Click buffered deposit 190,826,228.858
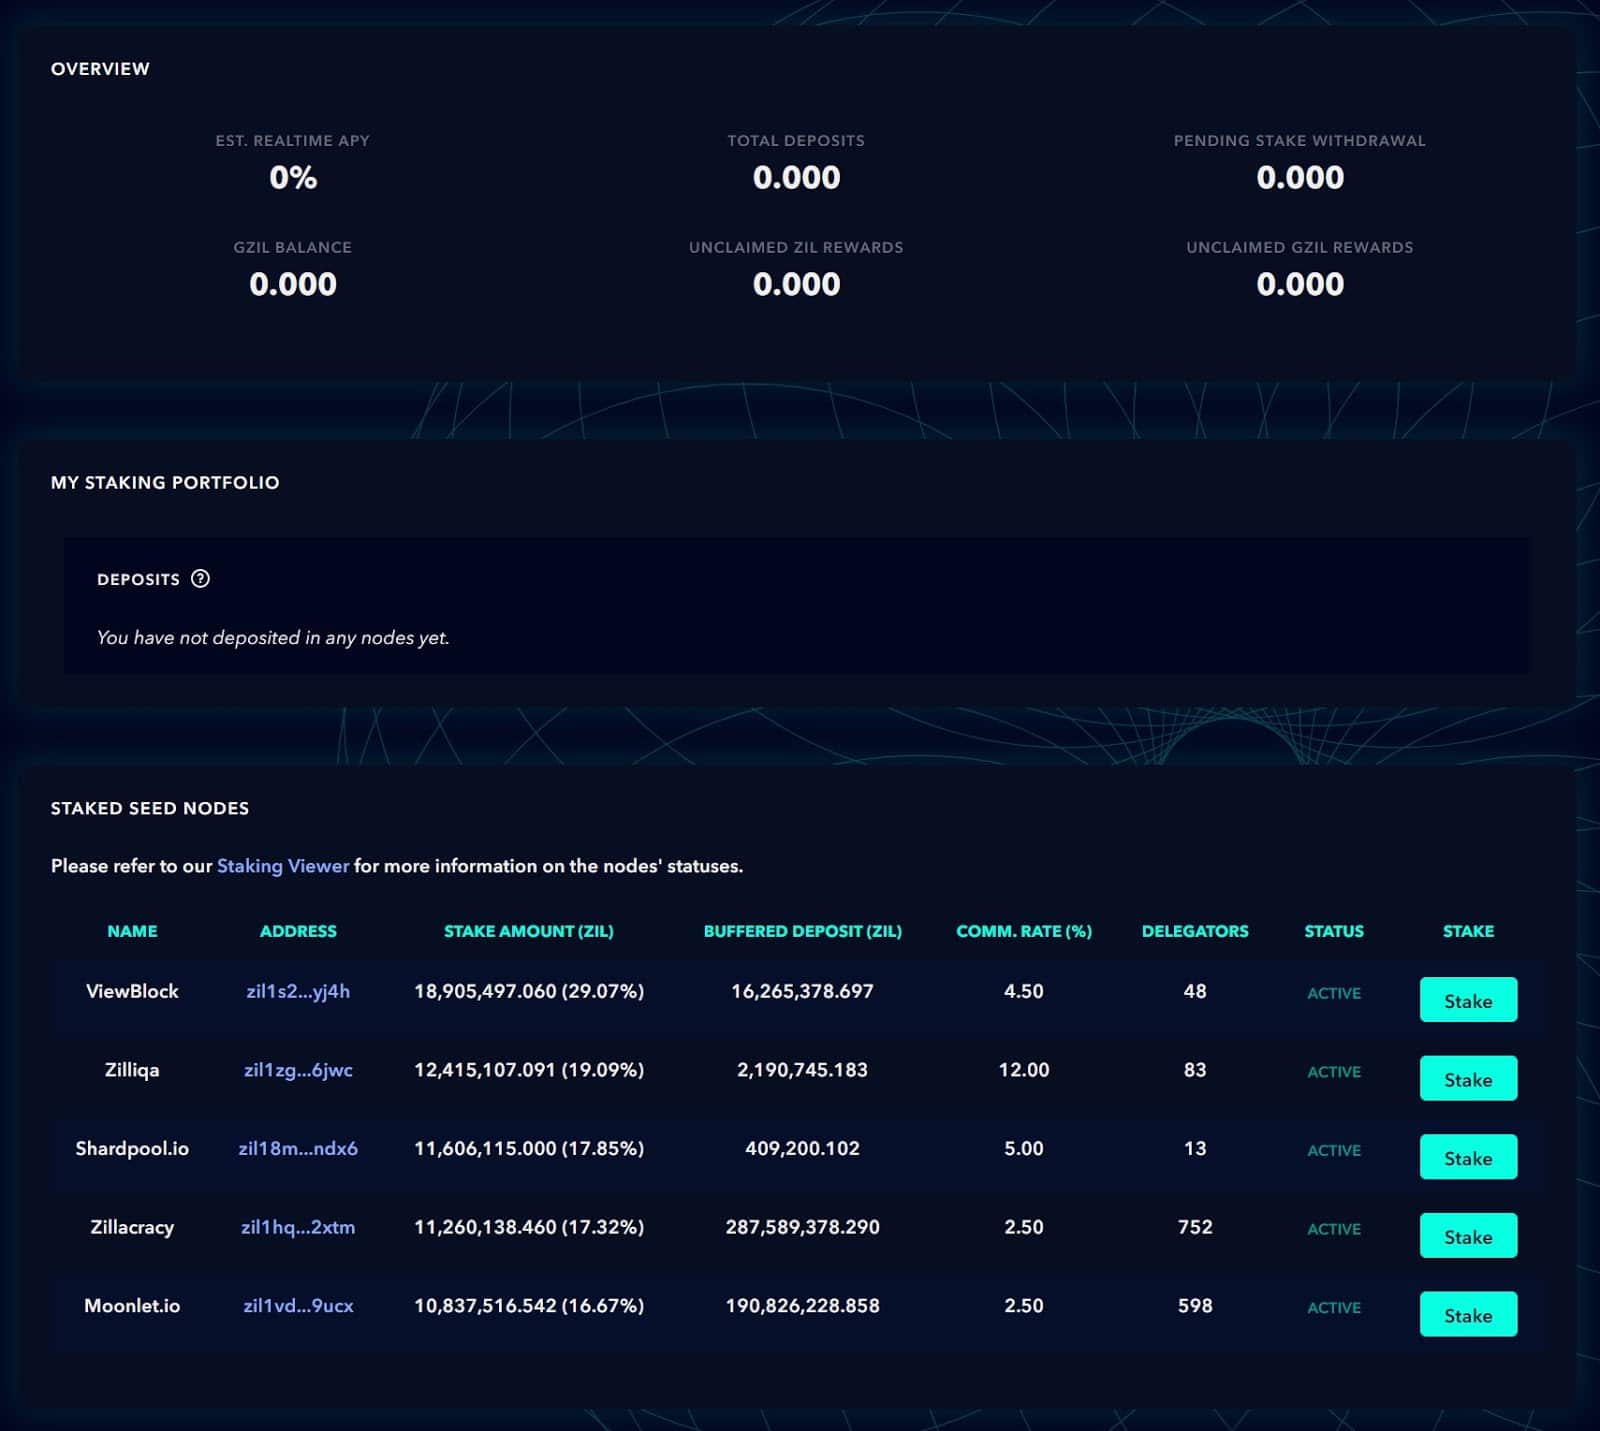The height and width of the screenshot is (1431, 1600). [x=802, y=1305]
